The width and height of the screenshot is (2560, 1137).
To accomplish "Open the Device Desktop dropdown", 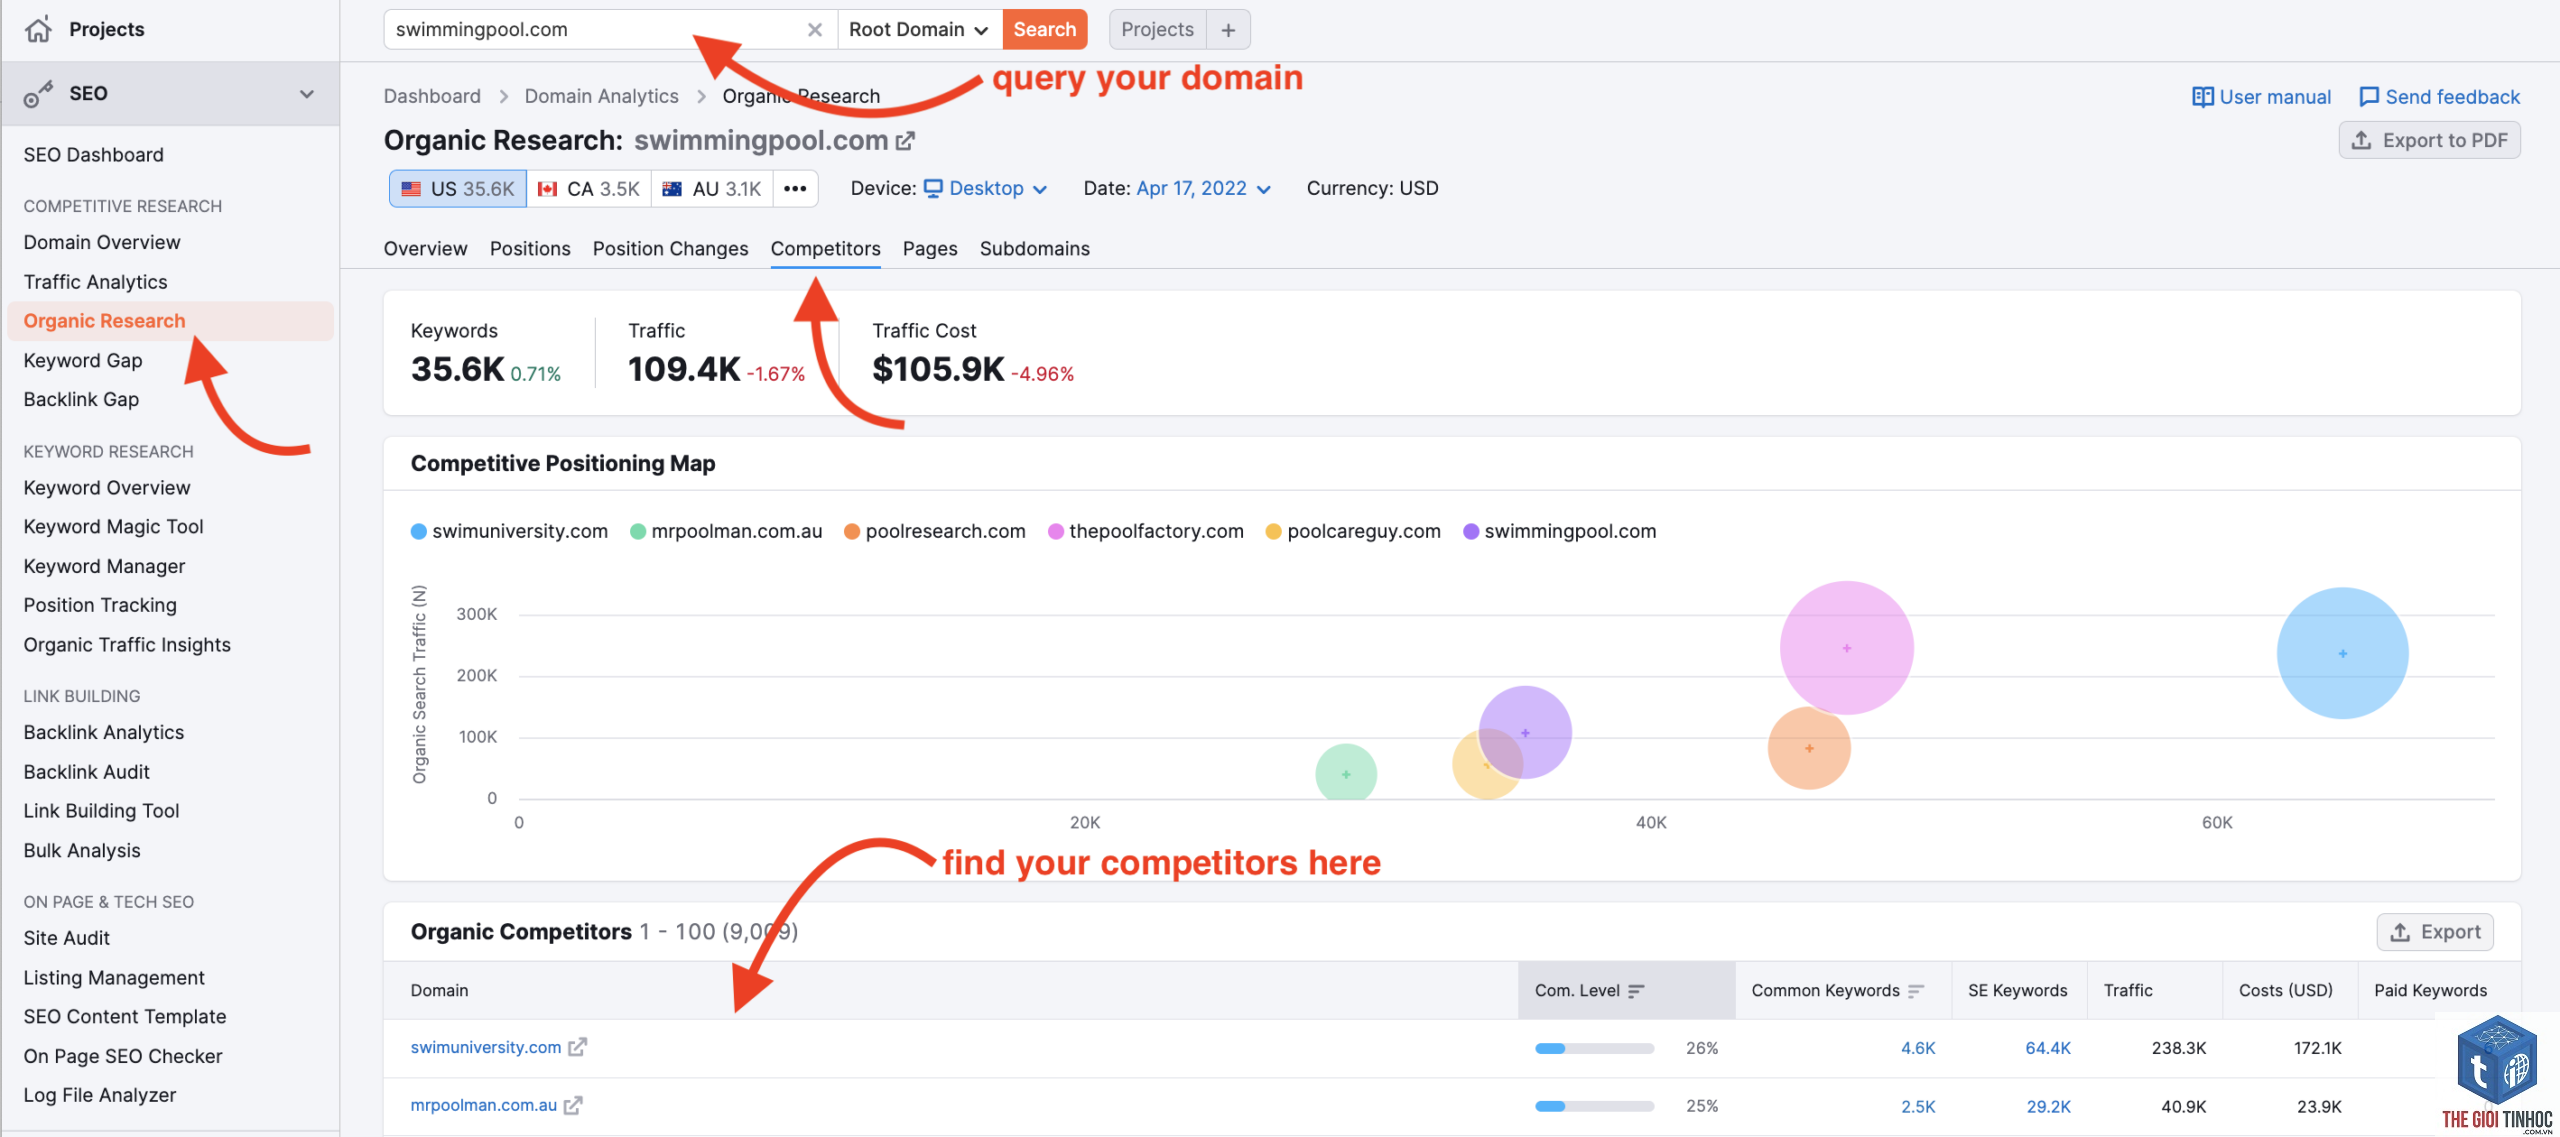I will (x=986, y=189).
